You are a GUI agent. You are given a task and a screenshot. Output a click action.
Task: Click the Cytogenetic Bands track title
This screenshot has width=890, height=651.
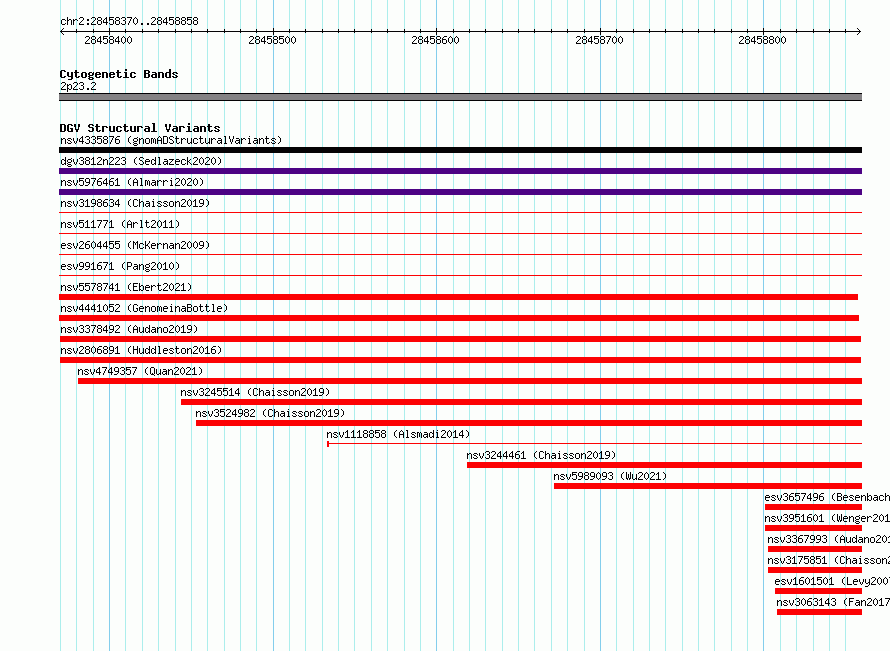pos(119,74)
